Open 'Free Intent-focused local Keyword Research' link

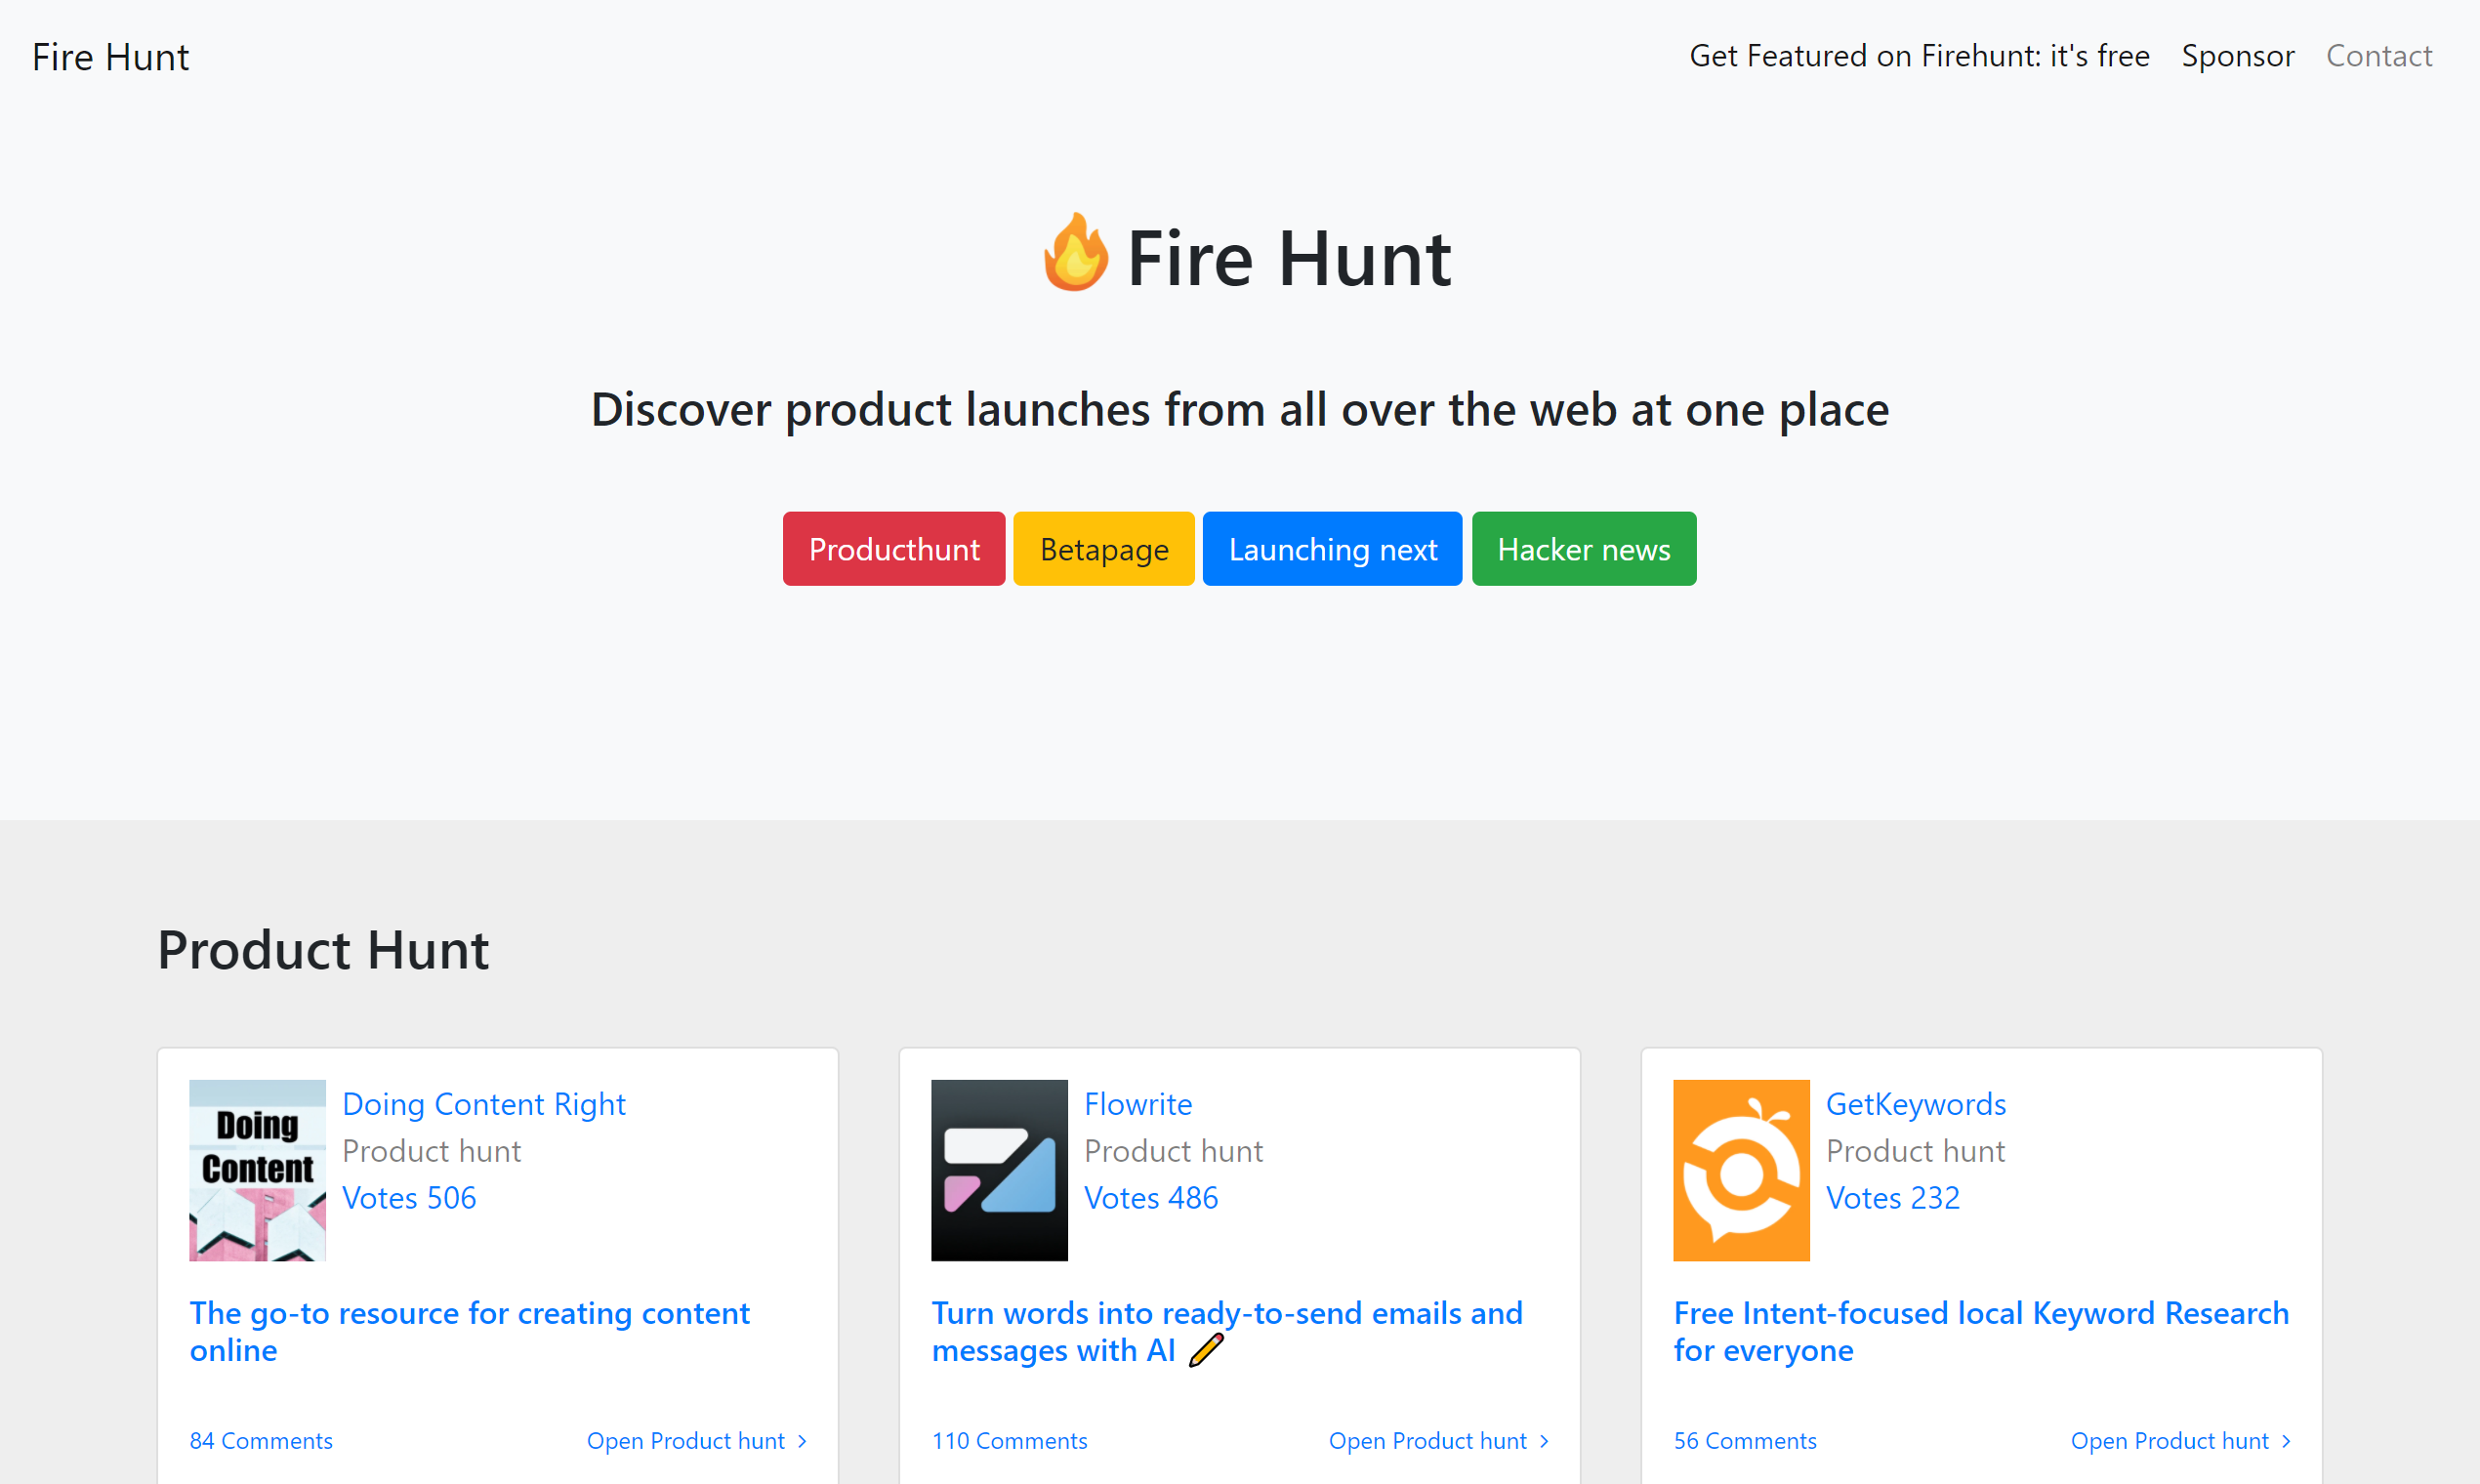pos(1981,1332)
